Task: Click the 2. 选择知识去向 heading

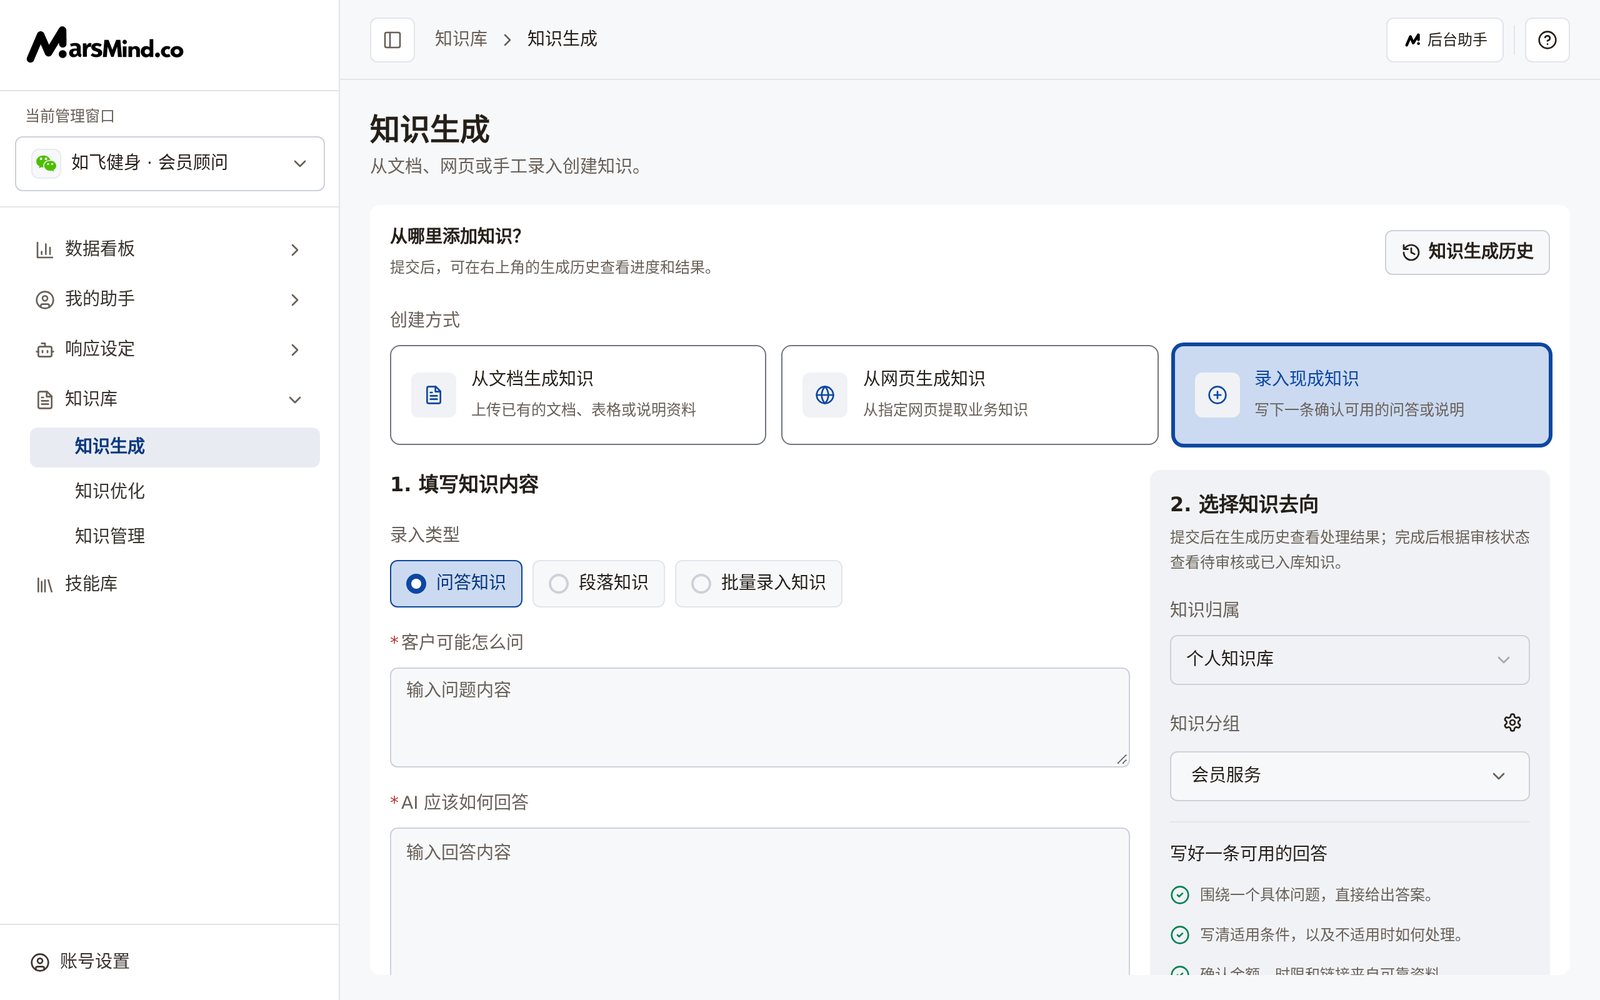Action: point(1244,505)
